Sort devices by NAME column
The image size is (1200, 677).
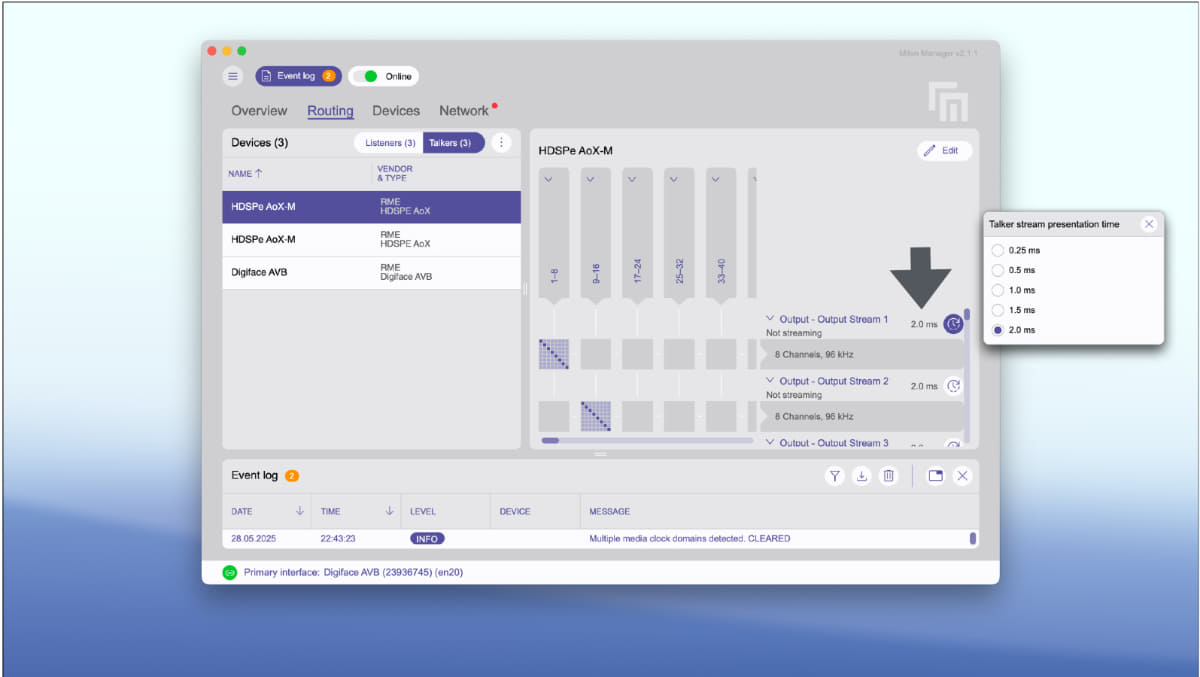coord(245,174)
